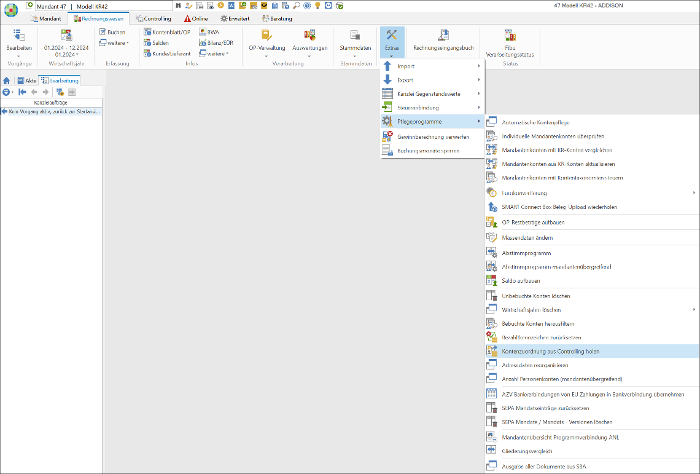Image resolution: width=700 pixels, height=474 pixels.
Task: Choose SEPA Mandatseinträge zurücksetzen
Action: (592, 408)
